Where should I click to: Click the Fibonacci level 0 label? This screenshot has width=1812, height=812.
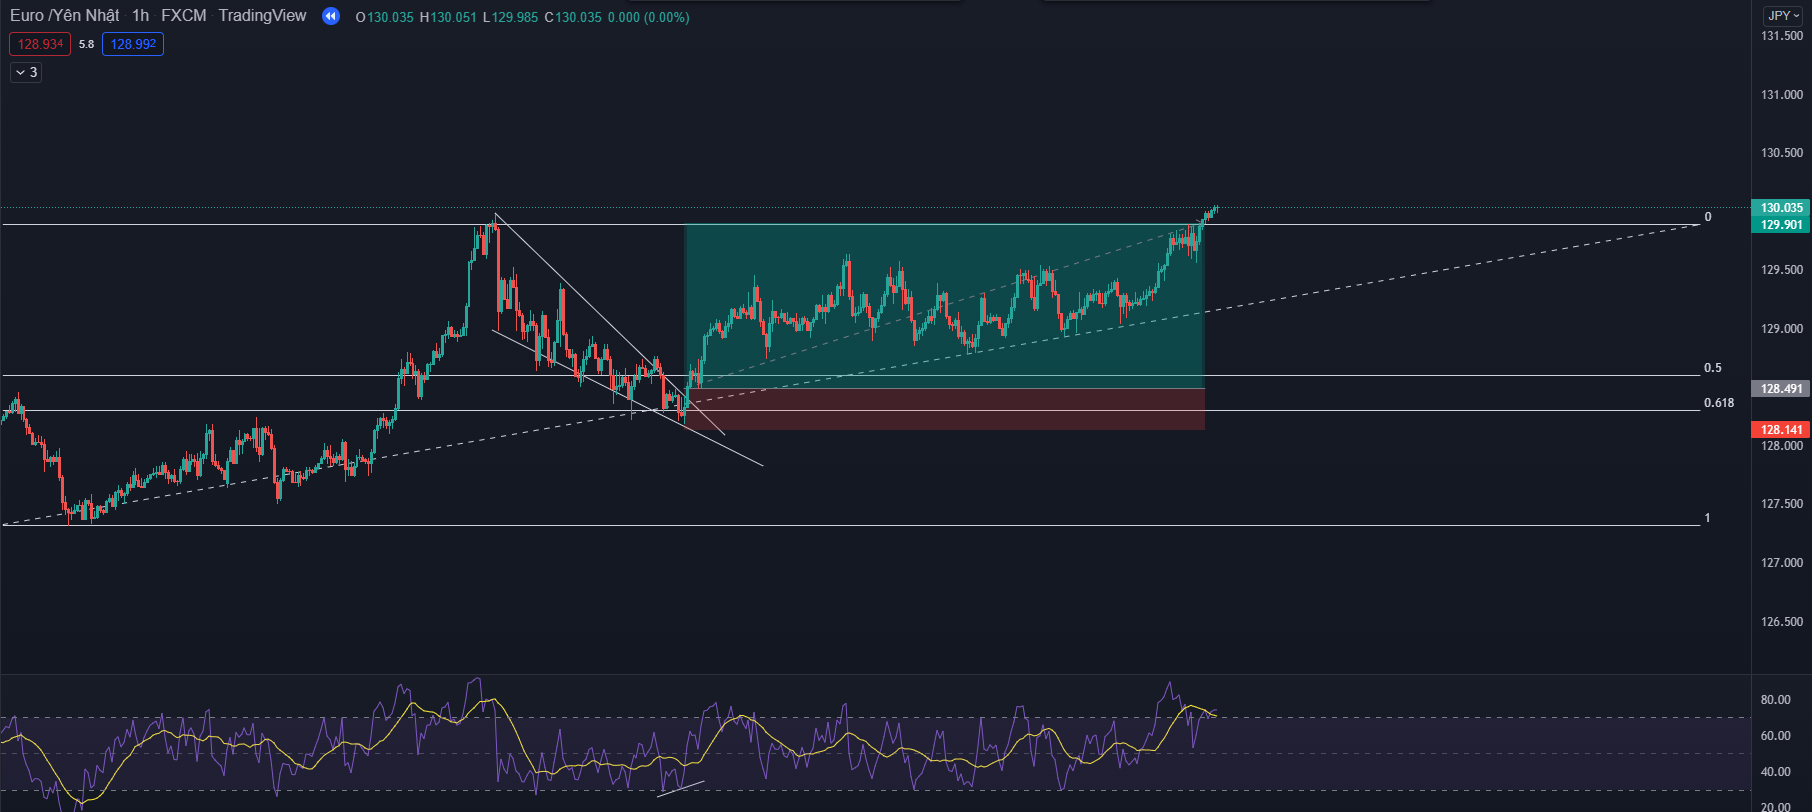tap(1707, 217)
